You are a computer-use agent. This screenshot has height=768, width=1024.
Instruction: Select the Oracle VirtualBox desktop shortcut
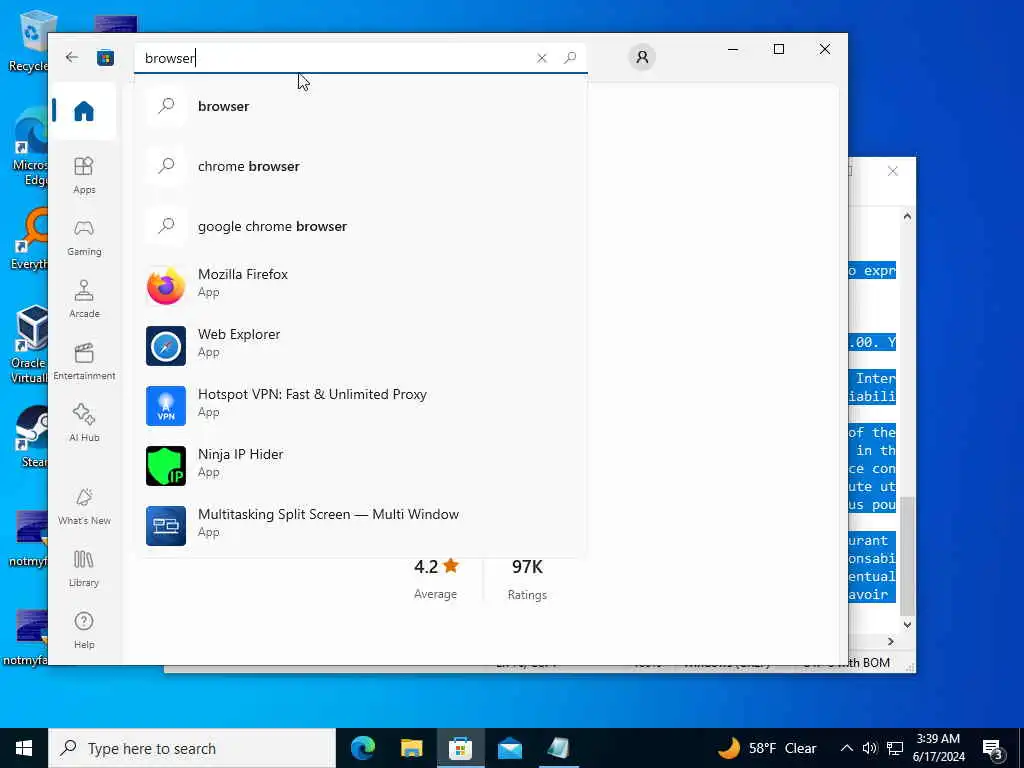point(30,344)
